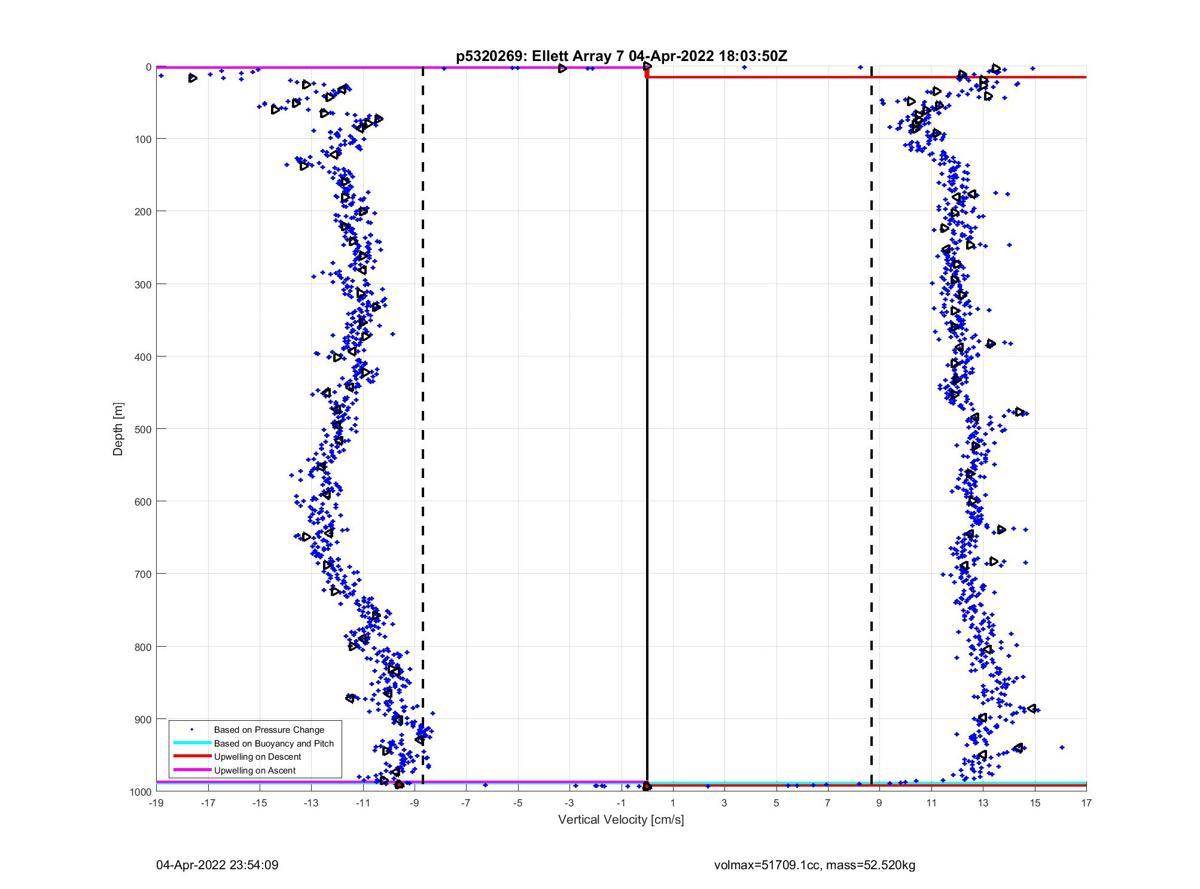Click the negative five '-5' x-axis tick

[518, 802]
